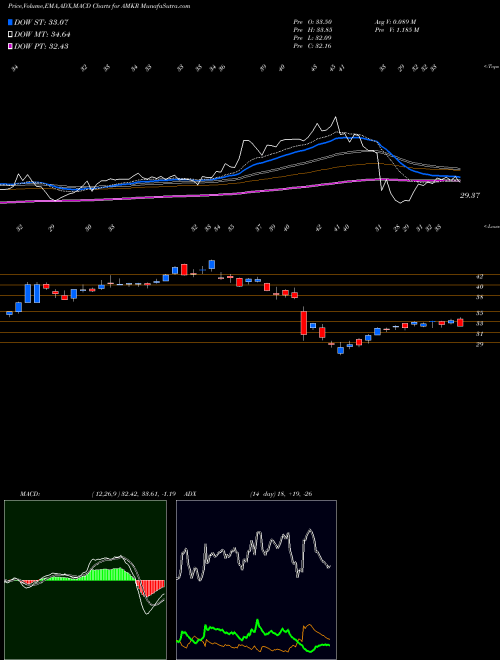The height and width of the screenshot is (660, 500).
Task: Click the highest blue candlestick near 42
Action: click(x=212, y=264)
